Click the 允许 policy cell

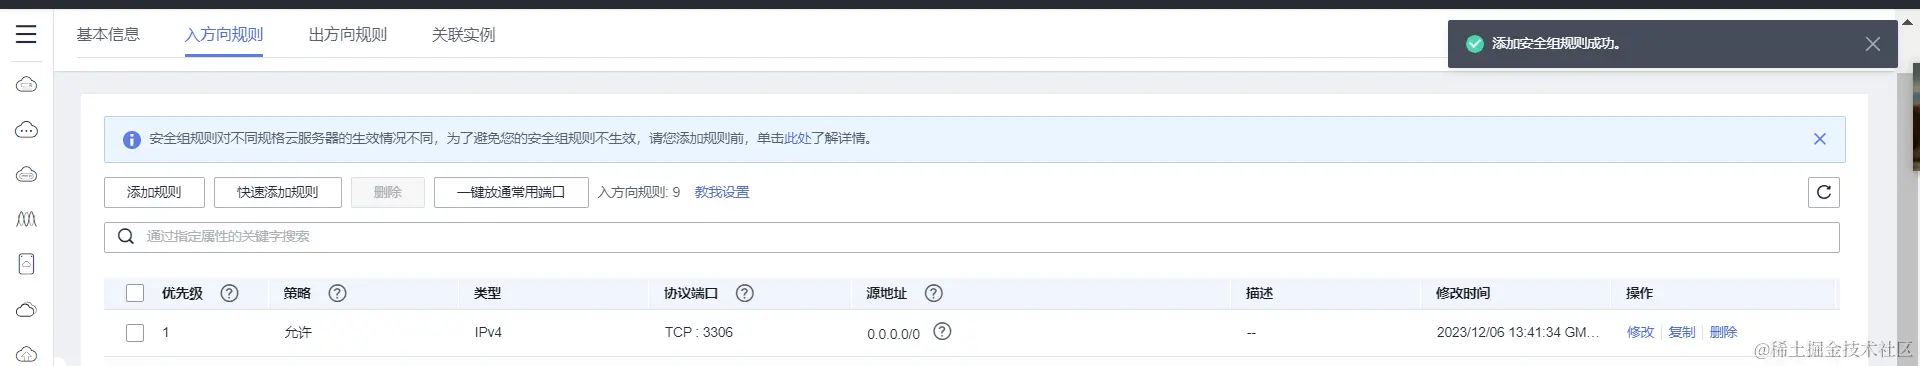click(298, 332)
